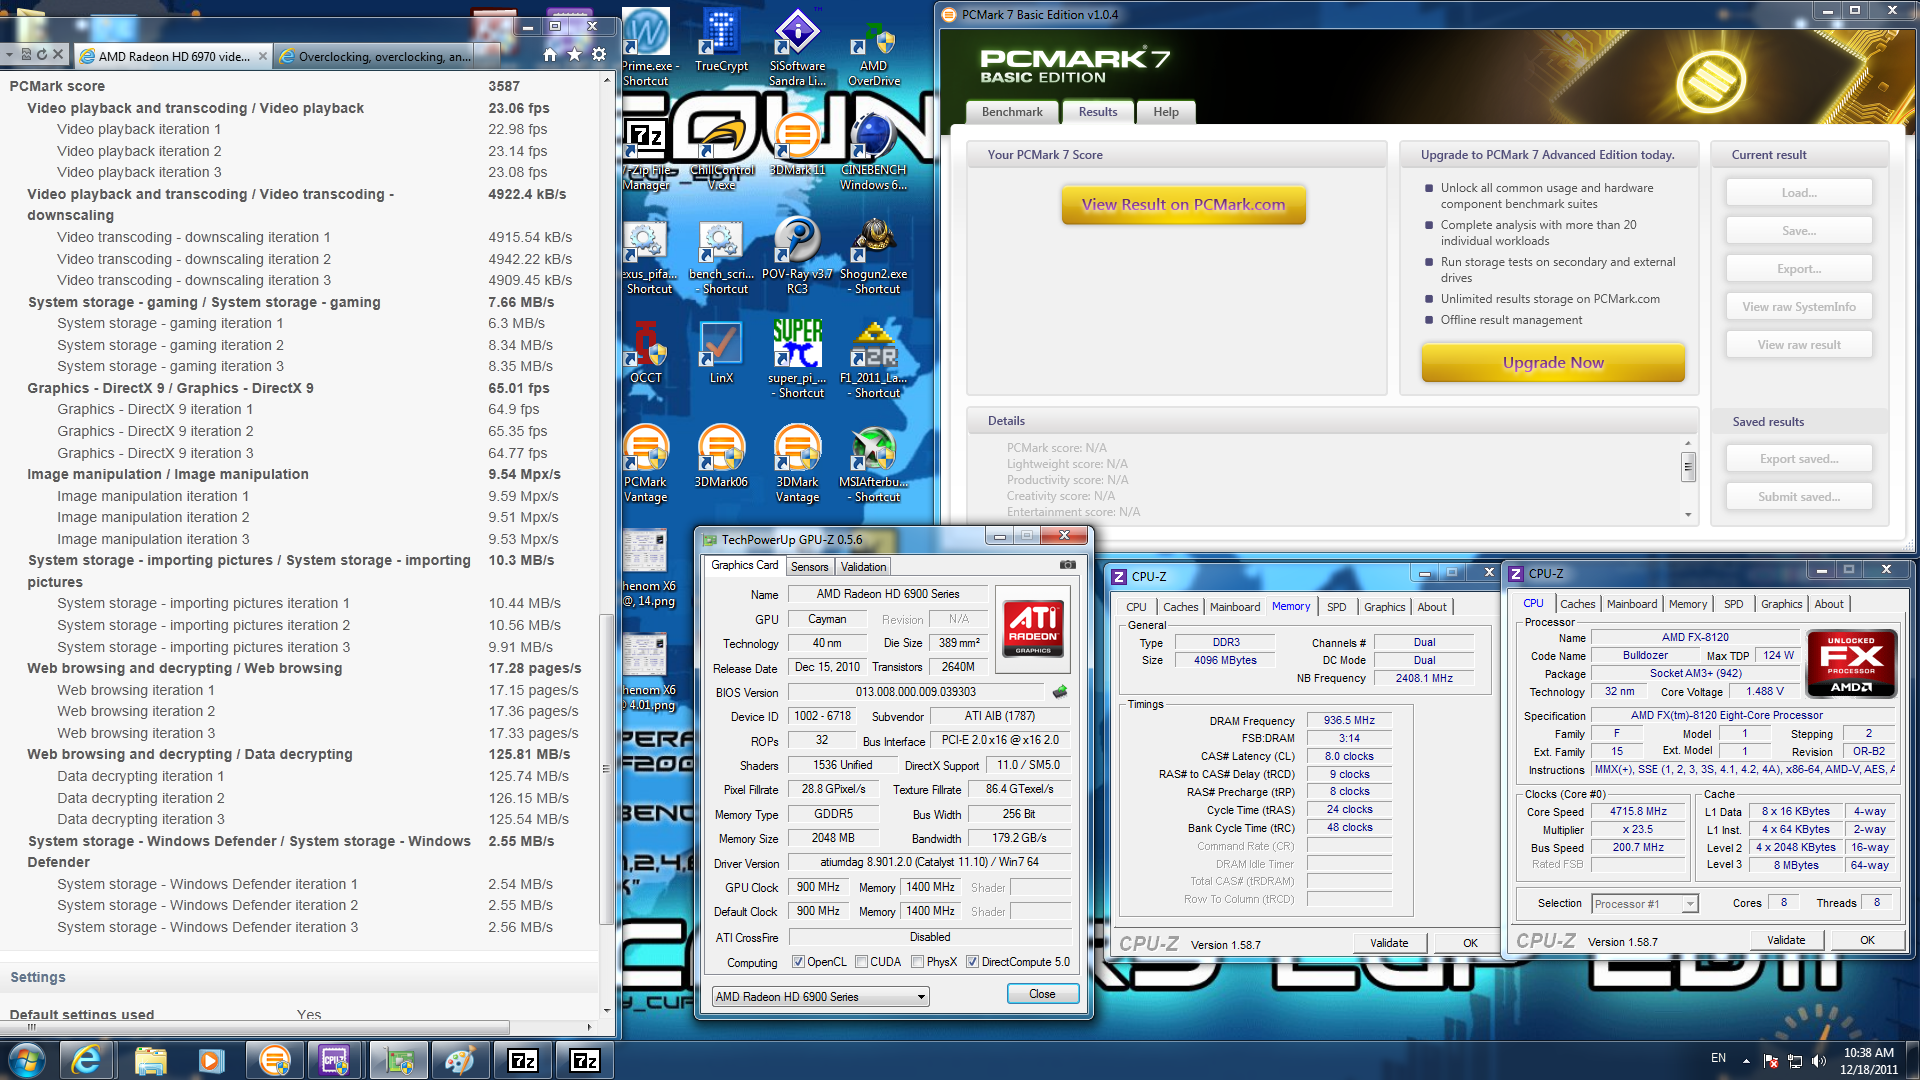Open Results tab in PCMark 7
1920x1080 pixels.
click(1097, 112)
